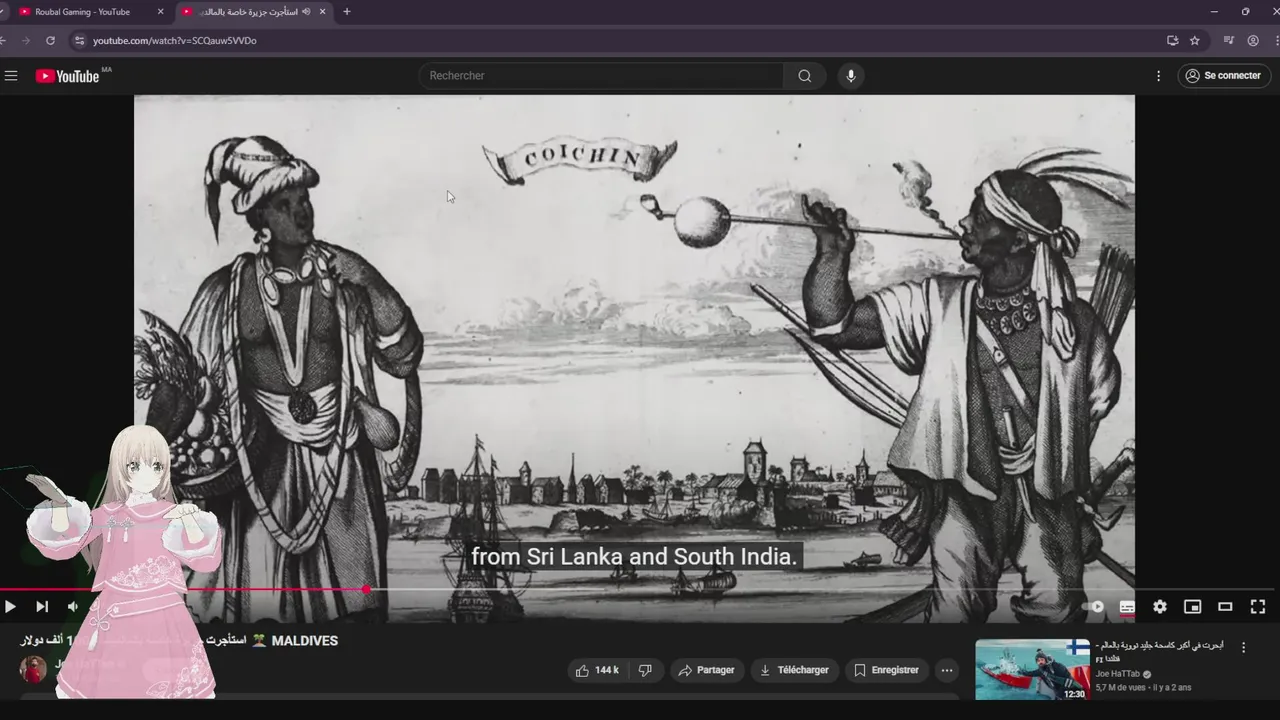Click the video title ending in MALDIVES
This screenshot has width=1280, height=720.
coord(179,641)
